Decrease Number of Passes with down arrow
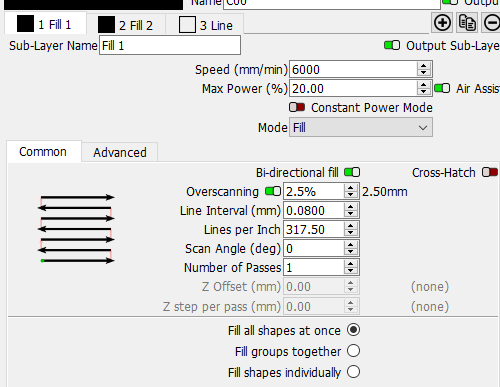Screen dimensions: 500x387 click(x=350, y=271)
